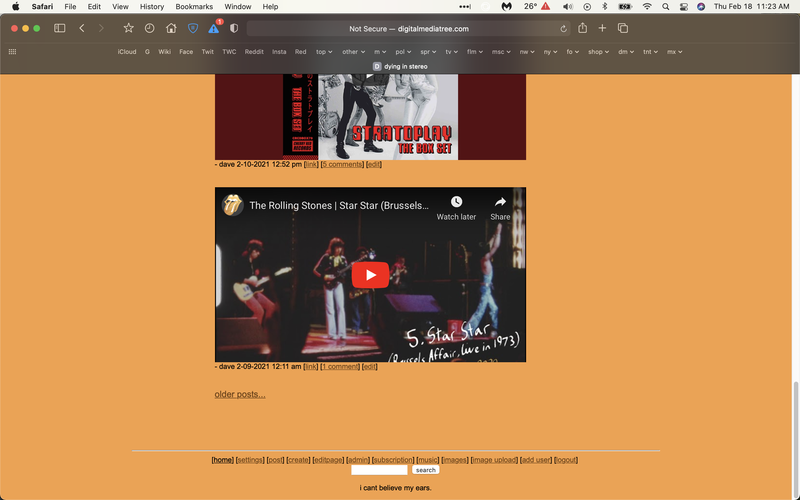Image resolution: width=800 pixels, height=500 pixels.
Task: Open the footer settings link
Action: (x=250, y=460)
